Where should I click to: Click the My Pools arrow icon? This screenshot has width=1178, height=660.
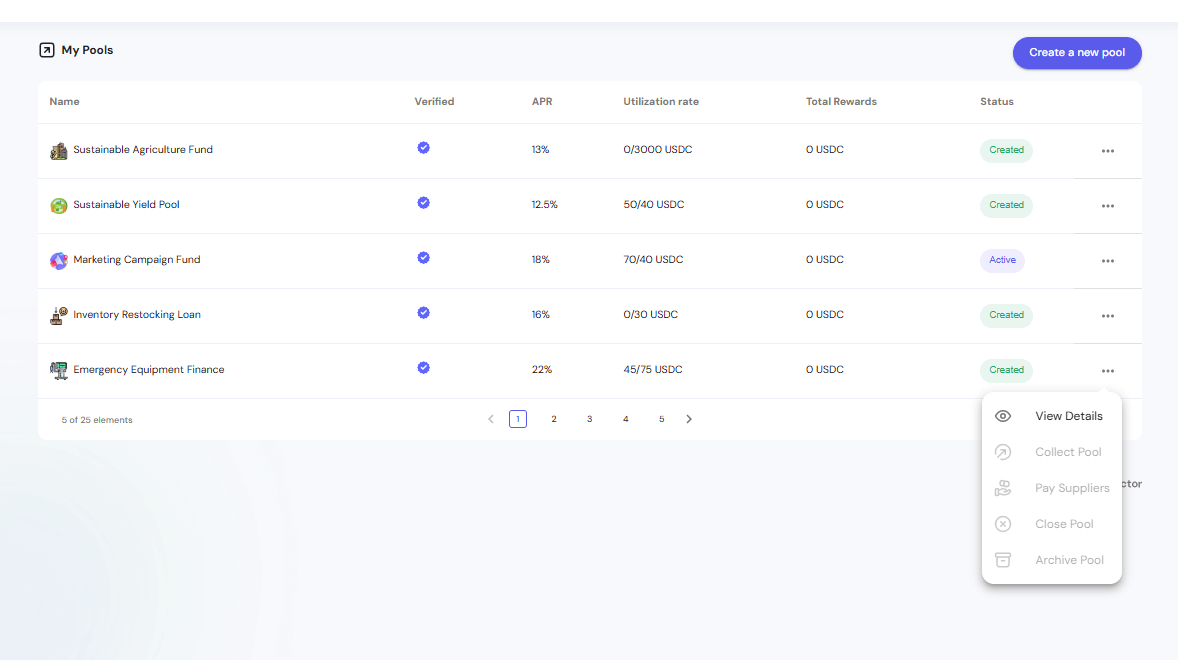(46, 50)
